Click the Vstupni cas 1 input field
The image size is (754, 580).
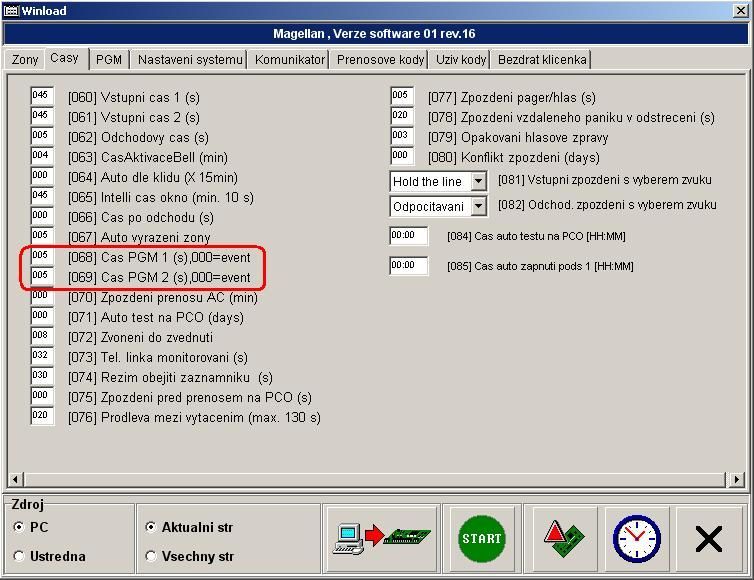click(x=41, y=96)
